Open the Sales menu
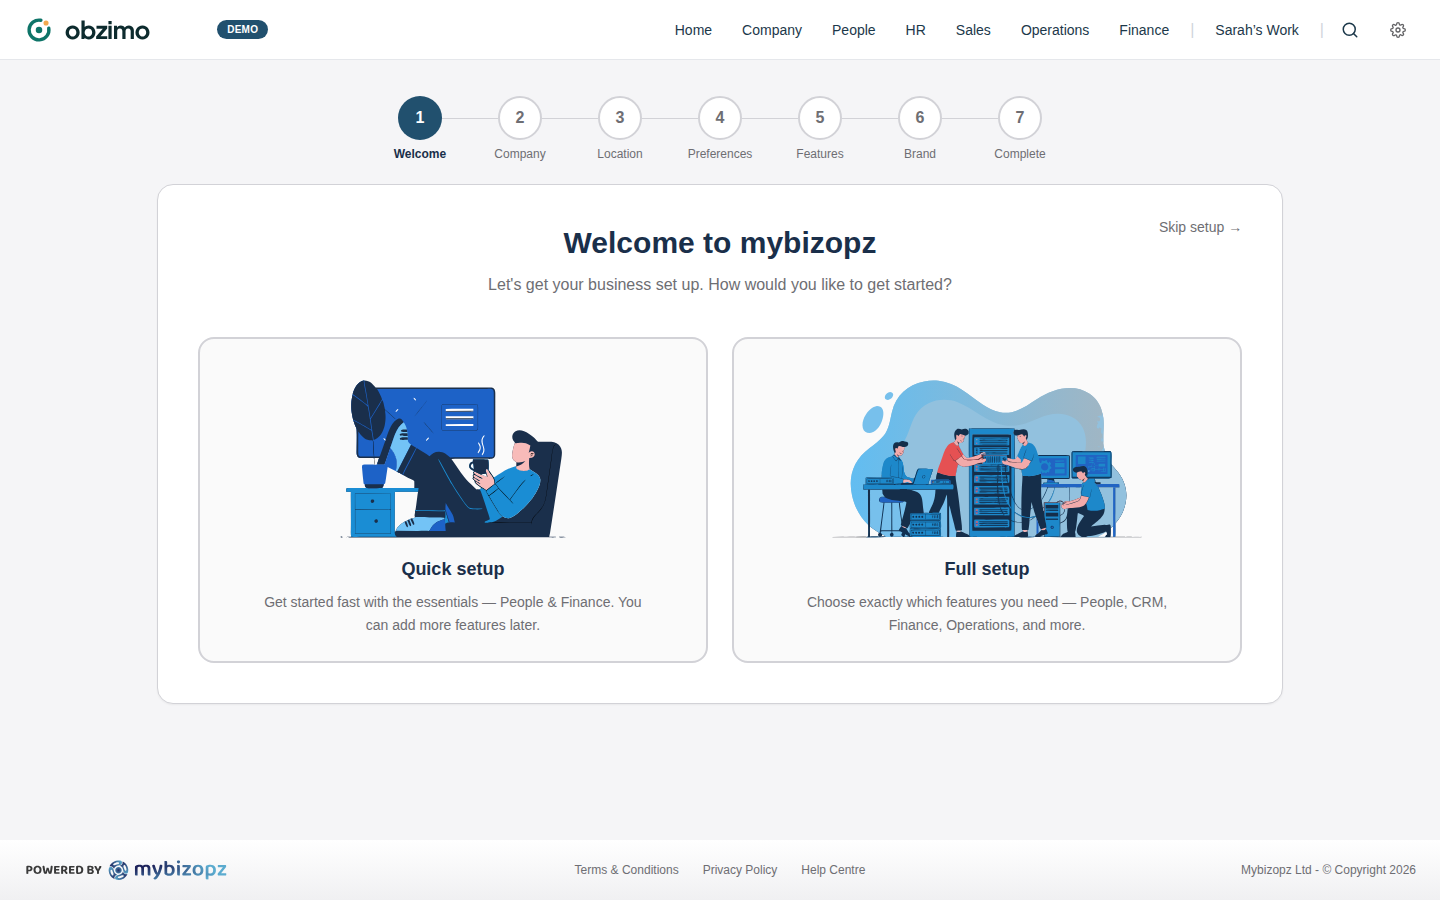This screenshot has width=1440, height=900. pos(973,30)
